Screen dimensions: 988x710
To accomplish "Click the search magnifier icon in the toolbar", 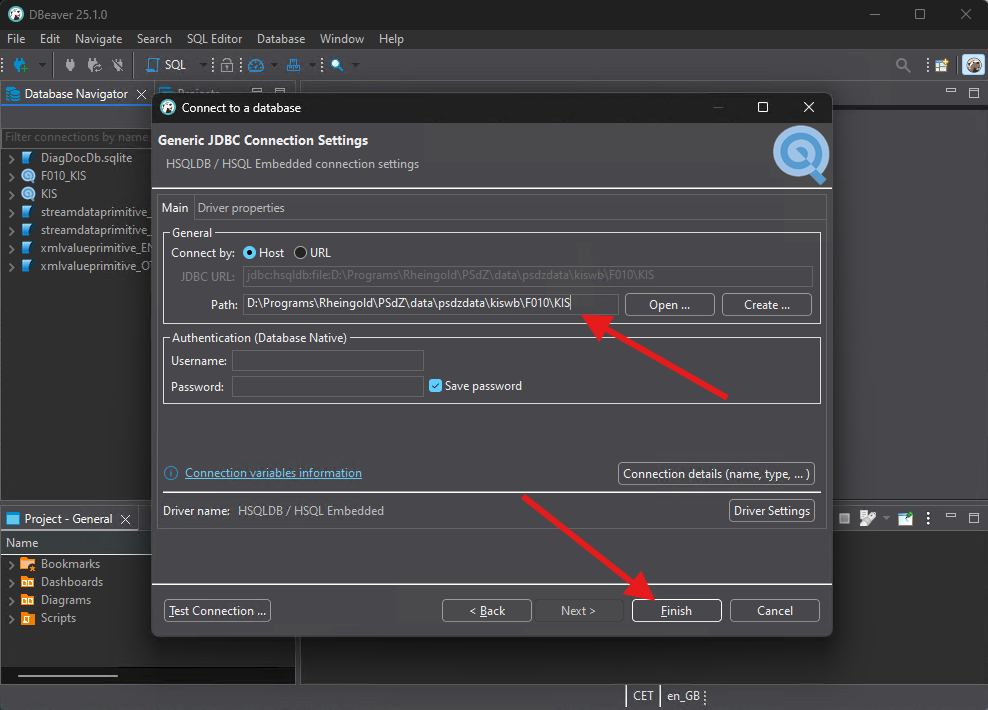I will coord(337,64).
